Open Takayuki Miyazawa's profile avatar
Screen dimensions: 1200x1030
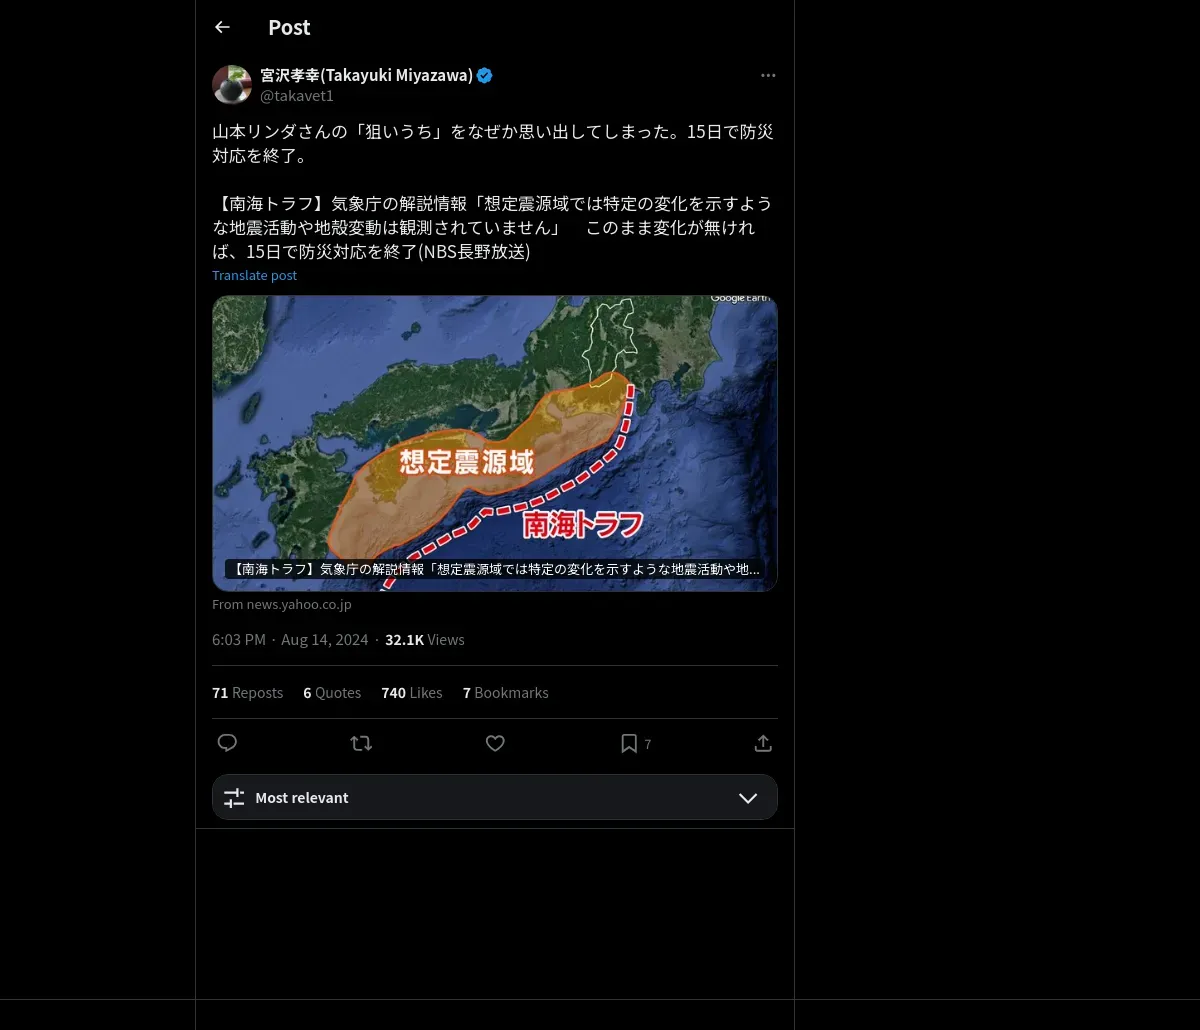[232, 85]
